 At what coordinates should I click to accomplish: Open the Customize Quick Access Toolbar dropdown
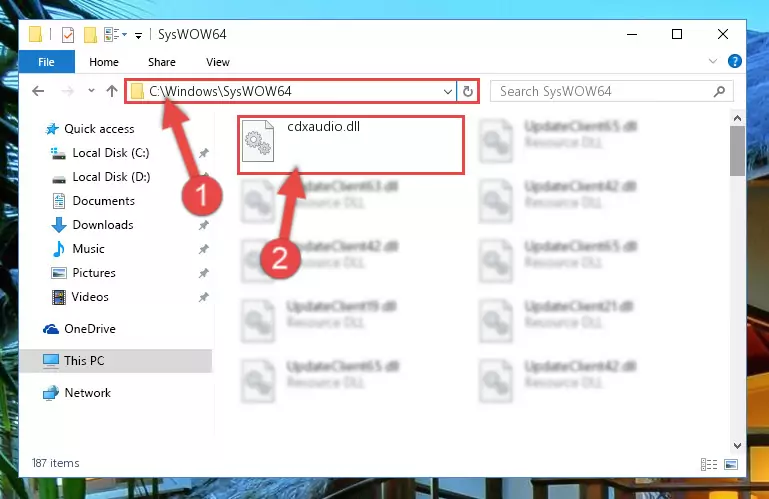[139, 35]
